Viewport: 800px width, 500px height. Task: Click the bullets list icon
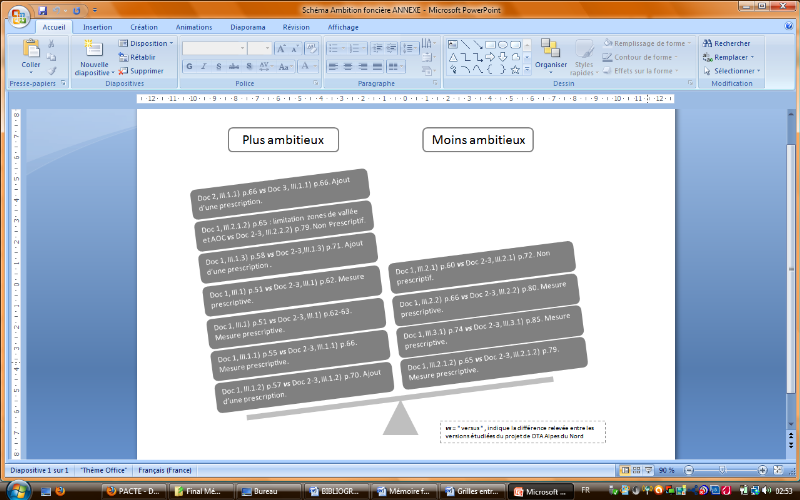click(x=336, y=48)
